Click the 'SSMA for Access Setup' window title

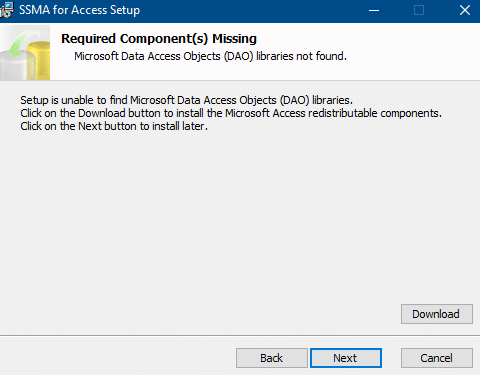(x=79, y=10)
